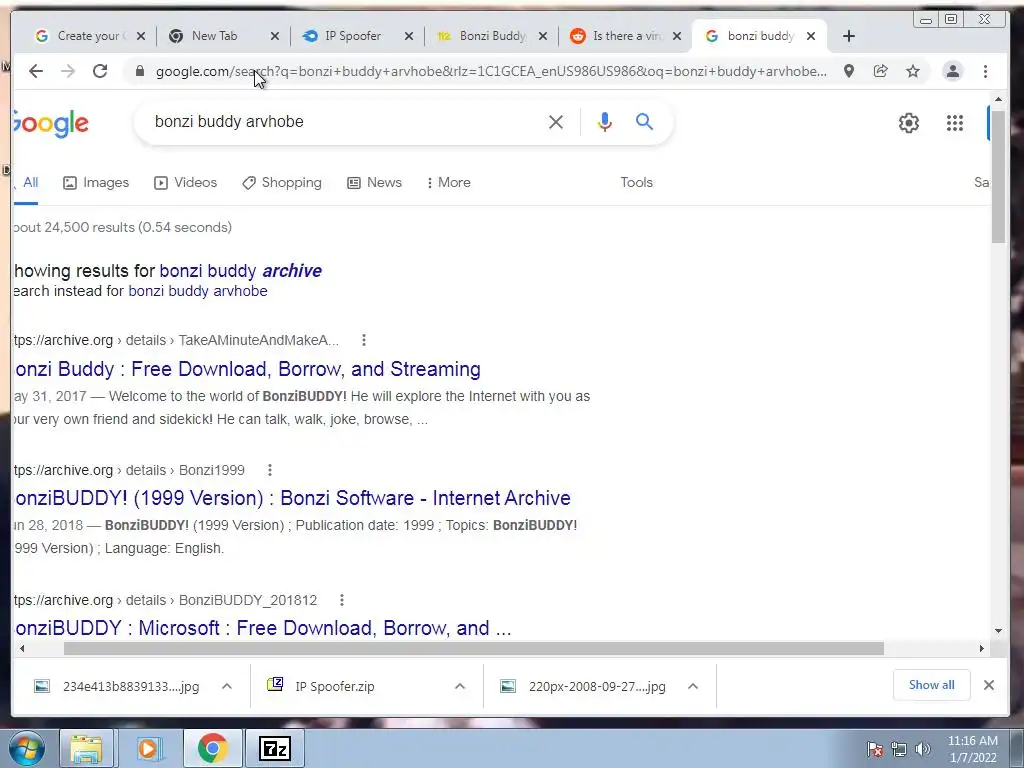1024x768 pixels.
Task: Open options for BonziBUDDY_201812 result
Action: click(x=342, y=600)
